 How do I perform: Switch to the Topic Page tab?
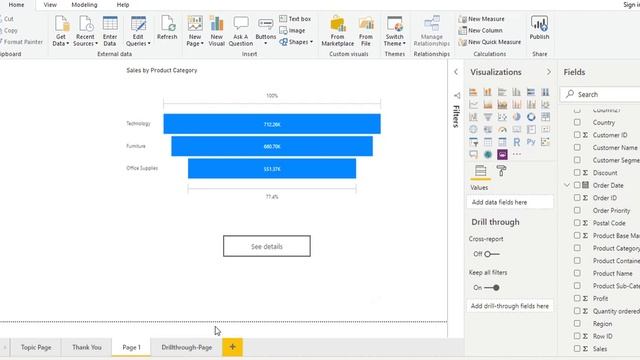[x=36, y=347]
